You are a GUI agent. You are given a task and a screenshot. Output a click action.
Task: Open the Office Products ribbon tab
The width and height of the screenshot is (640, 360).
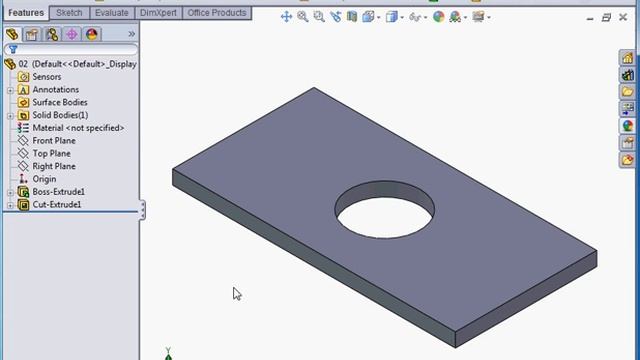217,13
